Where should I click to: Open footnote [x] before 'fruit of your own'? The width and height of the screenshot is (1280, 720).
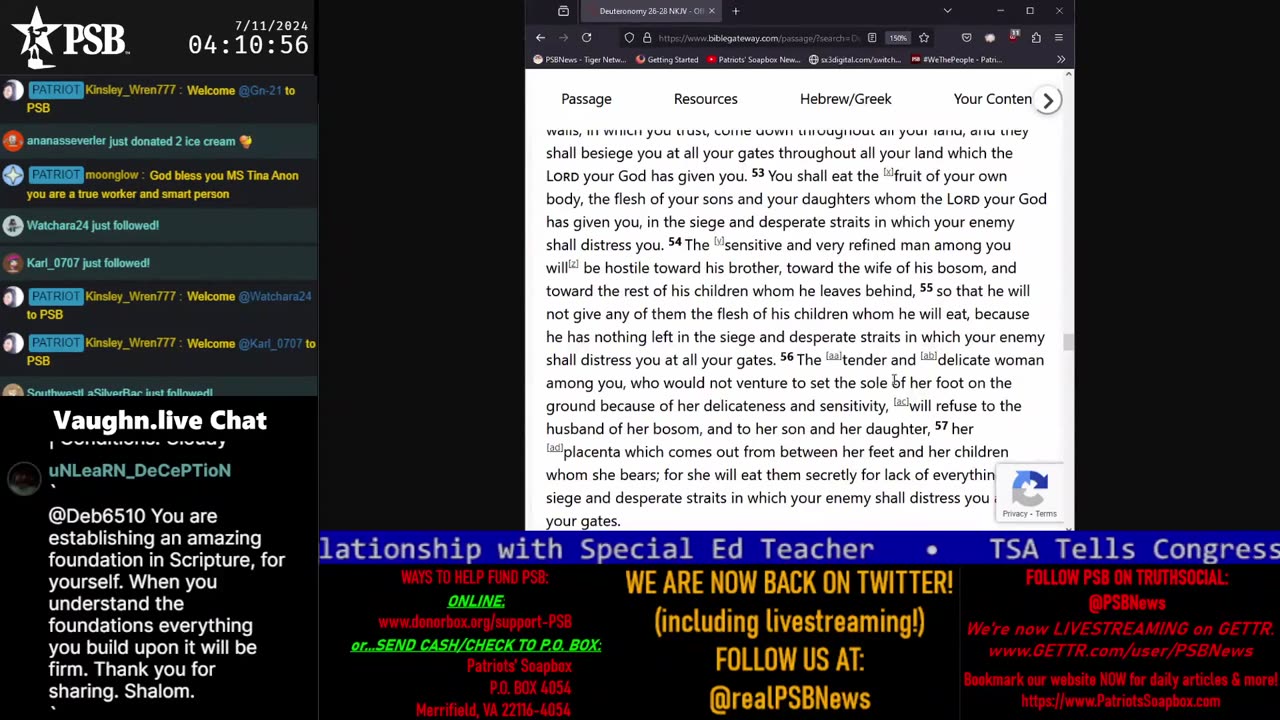(x=888, y=172)
